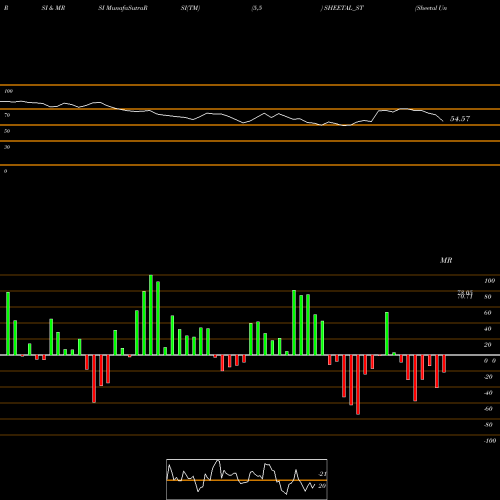Click the end point of the RSI line
This screenshot has height=500, width=500.
(443, 121)
